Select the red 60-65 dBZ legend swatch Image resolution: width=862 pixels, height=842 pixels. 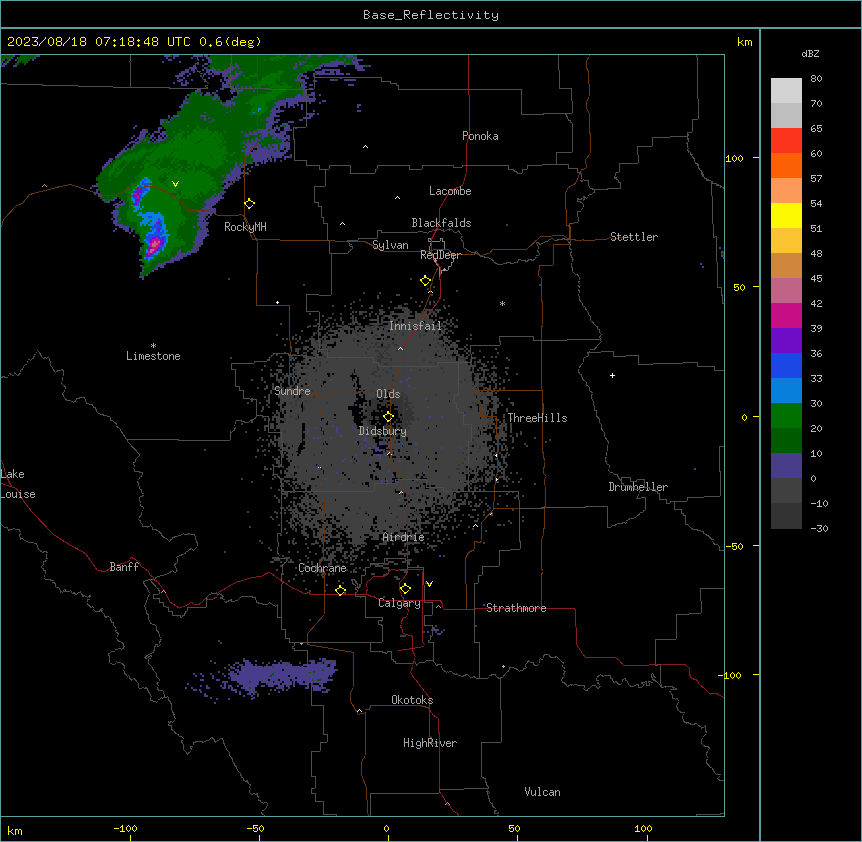pos(786,140)
